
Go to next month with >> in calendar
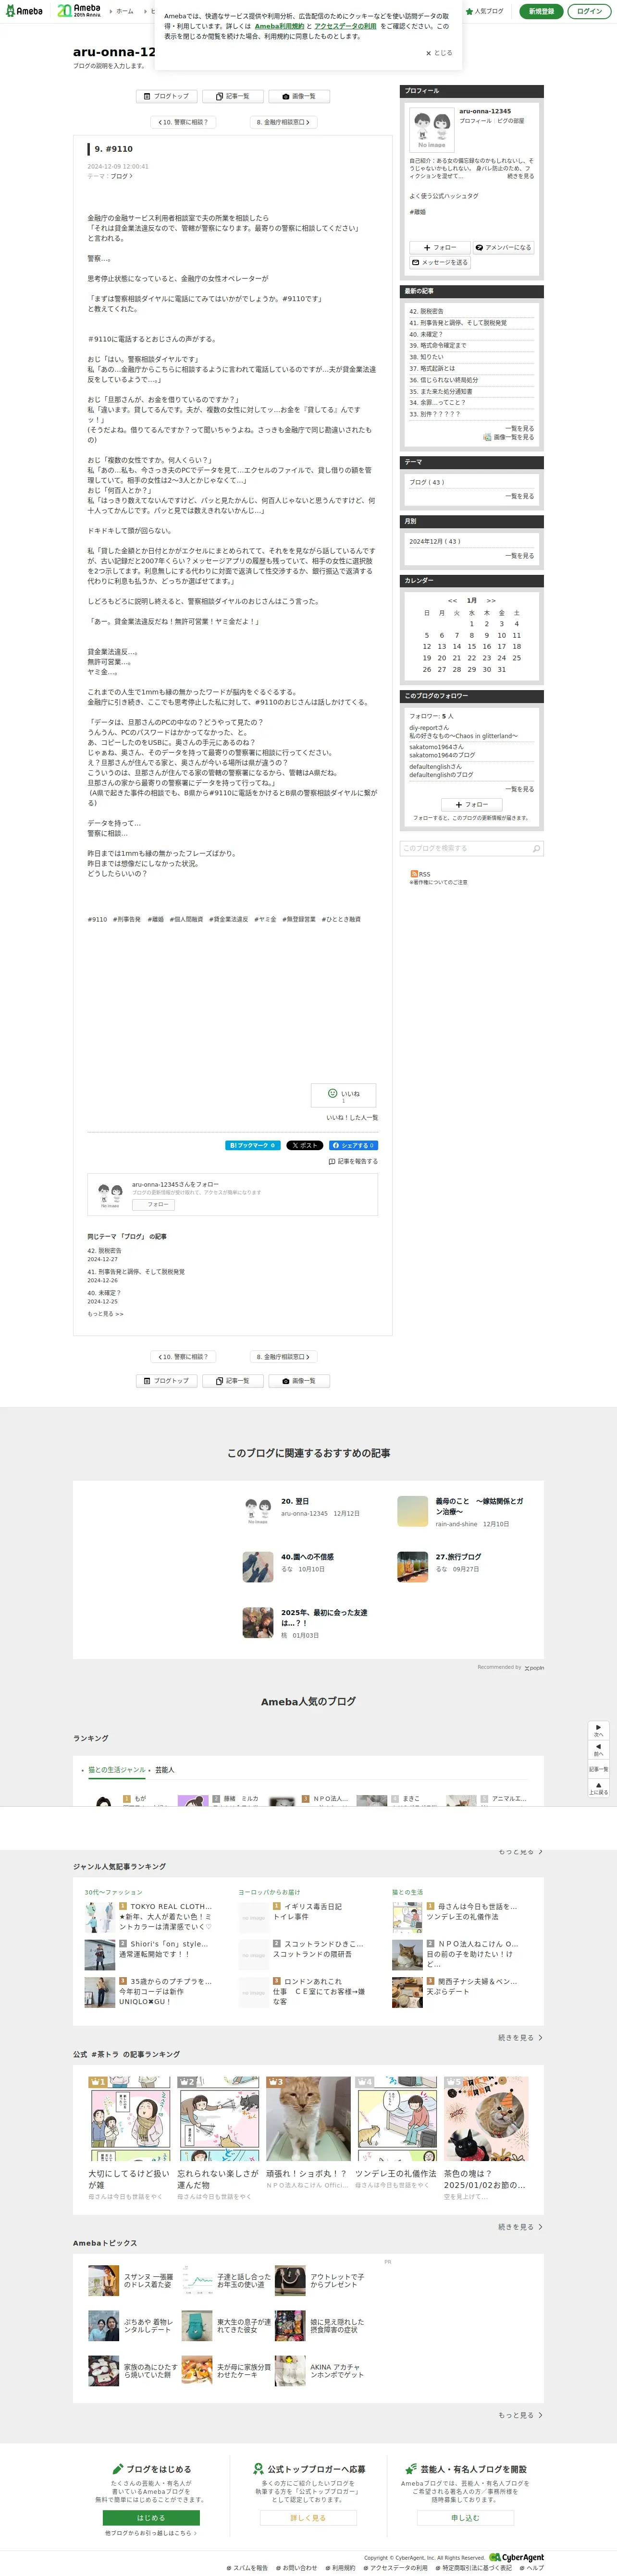pos(491,600)
